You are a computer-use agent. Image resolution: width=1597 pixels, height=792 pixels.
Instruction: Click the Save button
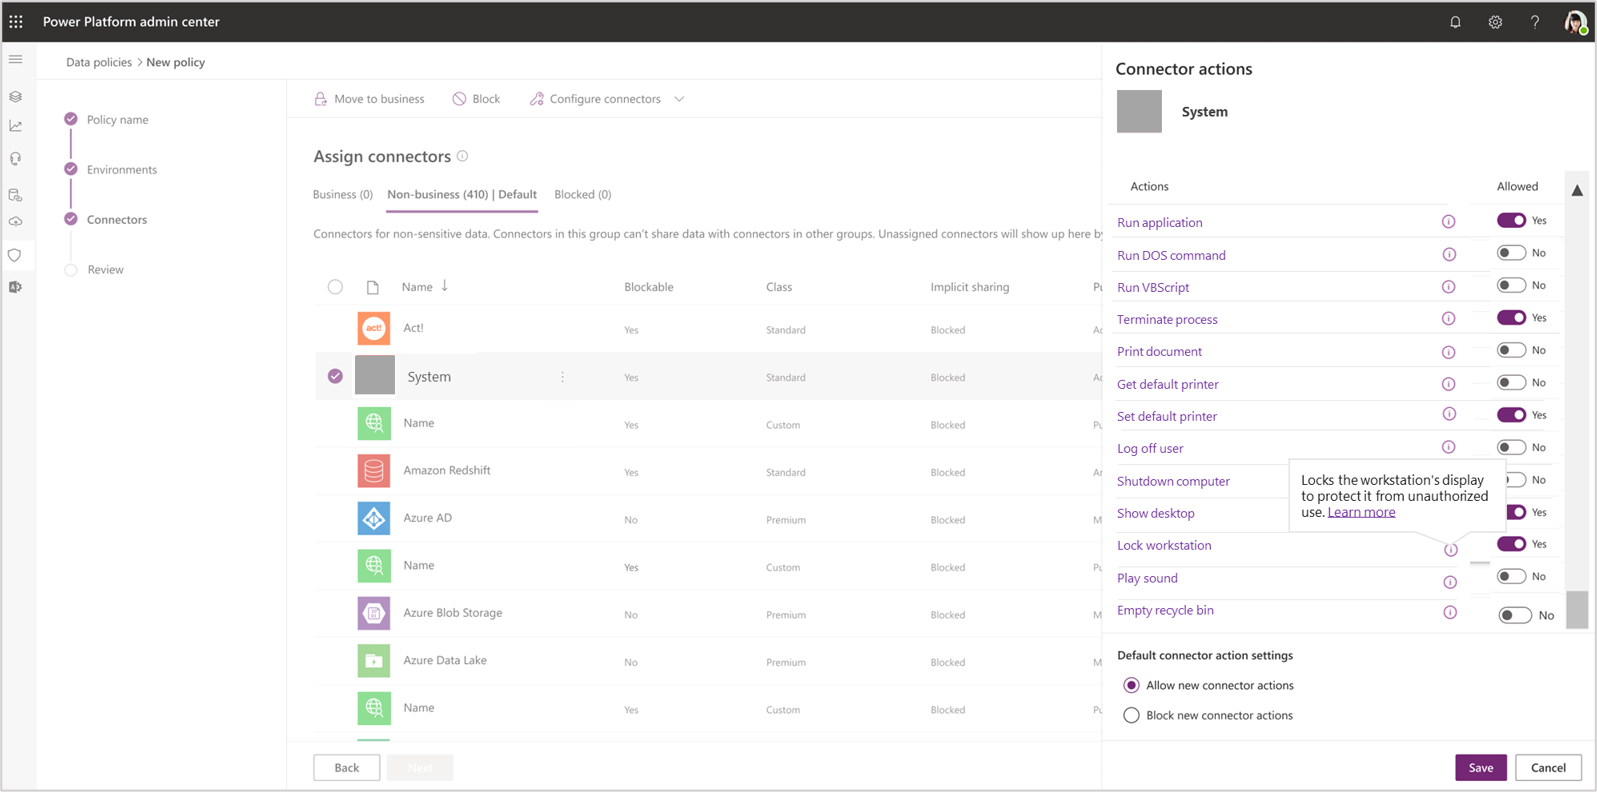click(x=1481, y=767)
